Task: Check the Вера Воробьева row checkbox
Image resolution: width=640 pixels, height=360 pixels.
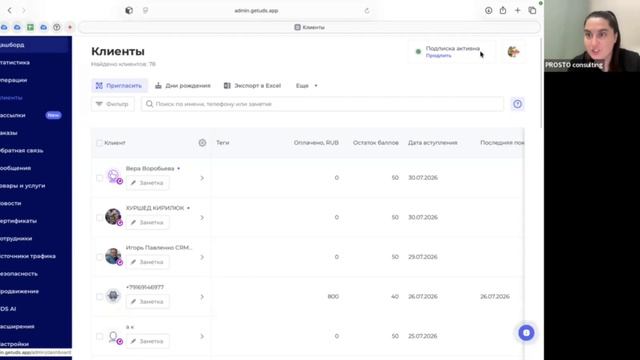Action: [x=99, y=178]
